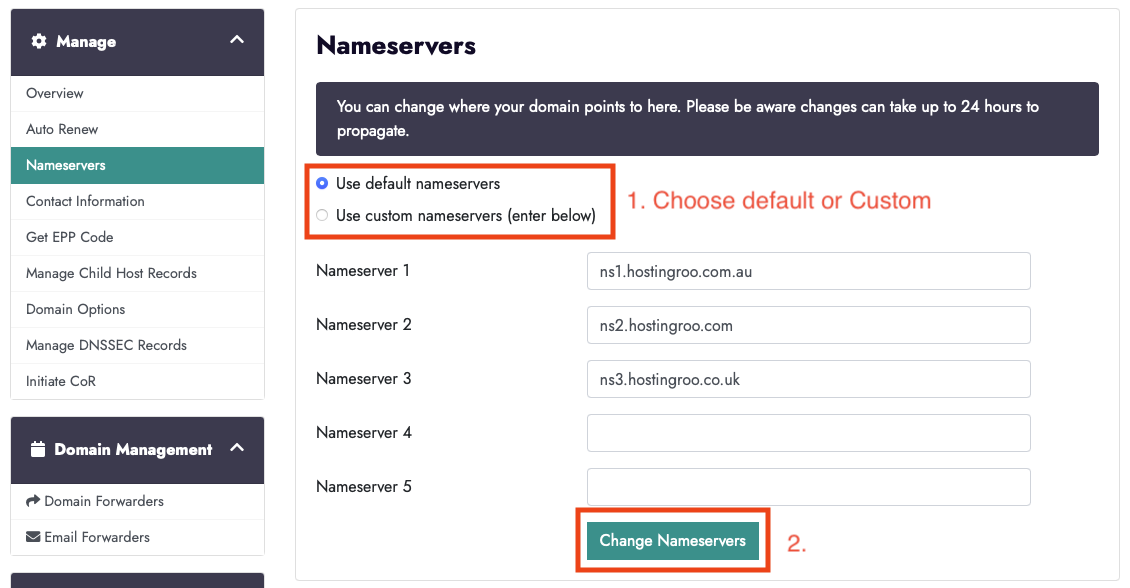Go to Contact Information
This screenshot has height=588, width=1130.
(85, 201)
